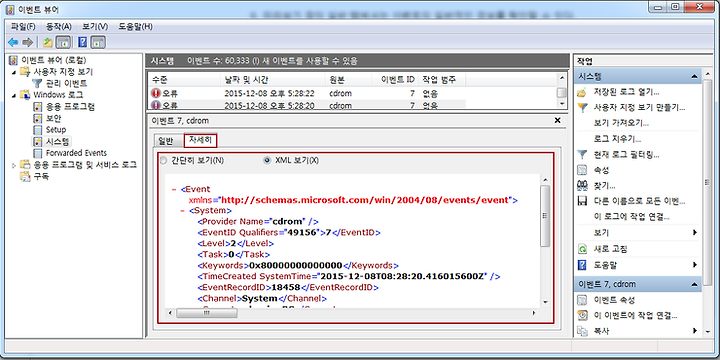Click 사용자 지정 보기 만들기 funnel icon

(582, 108)
